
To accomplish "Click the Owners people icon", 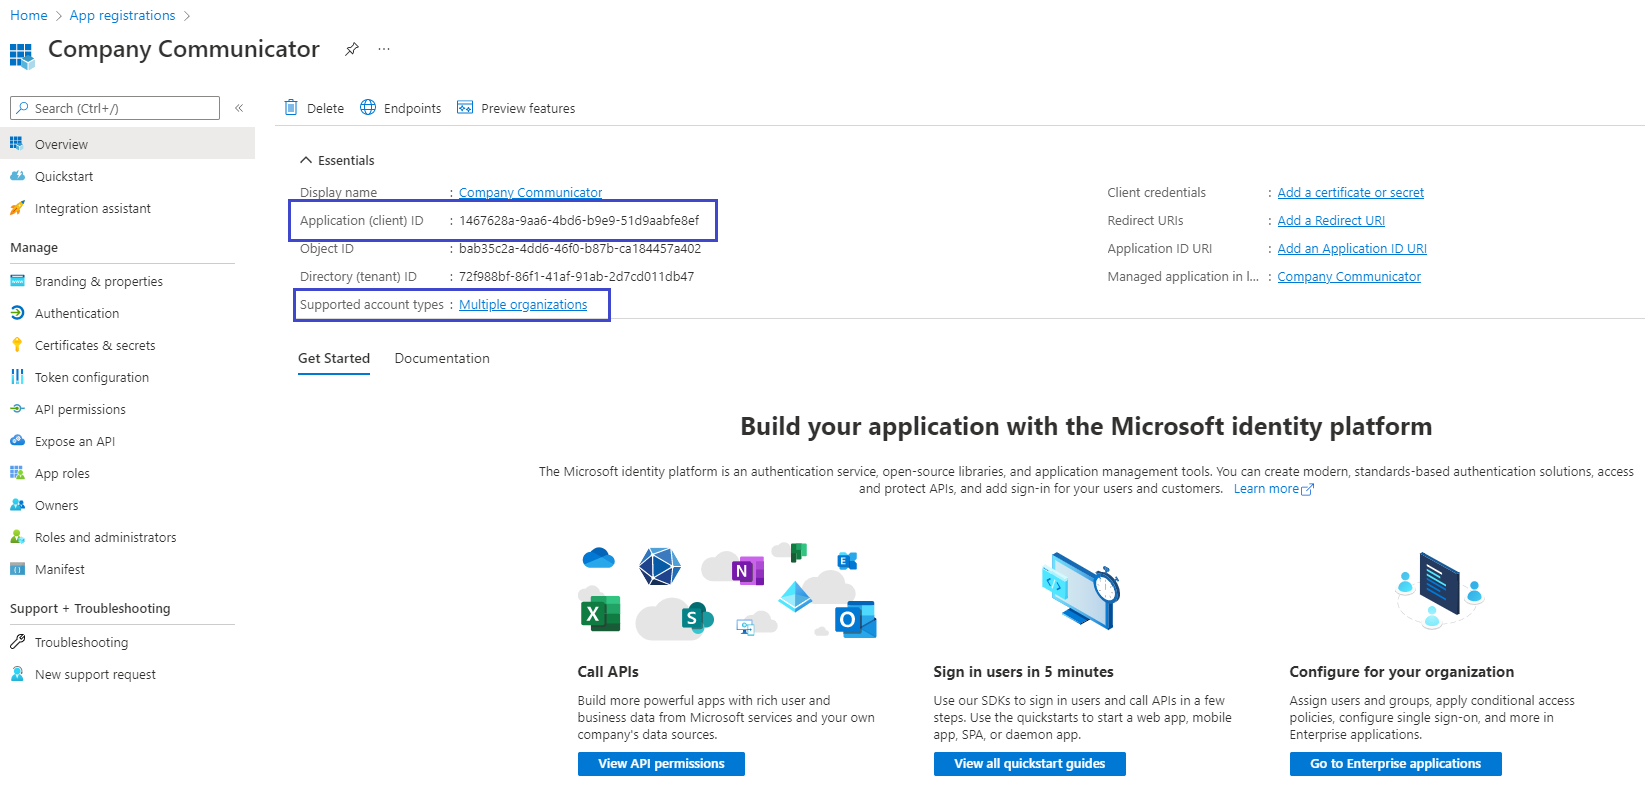I will (17, 505).
